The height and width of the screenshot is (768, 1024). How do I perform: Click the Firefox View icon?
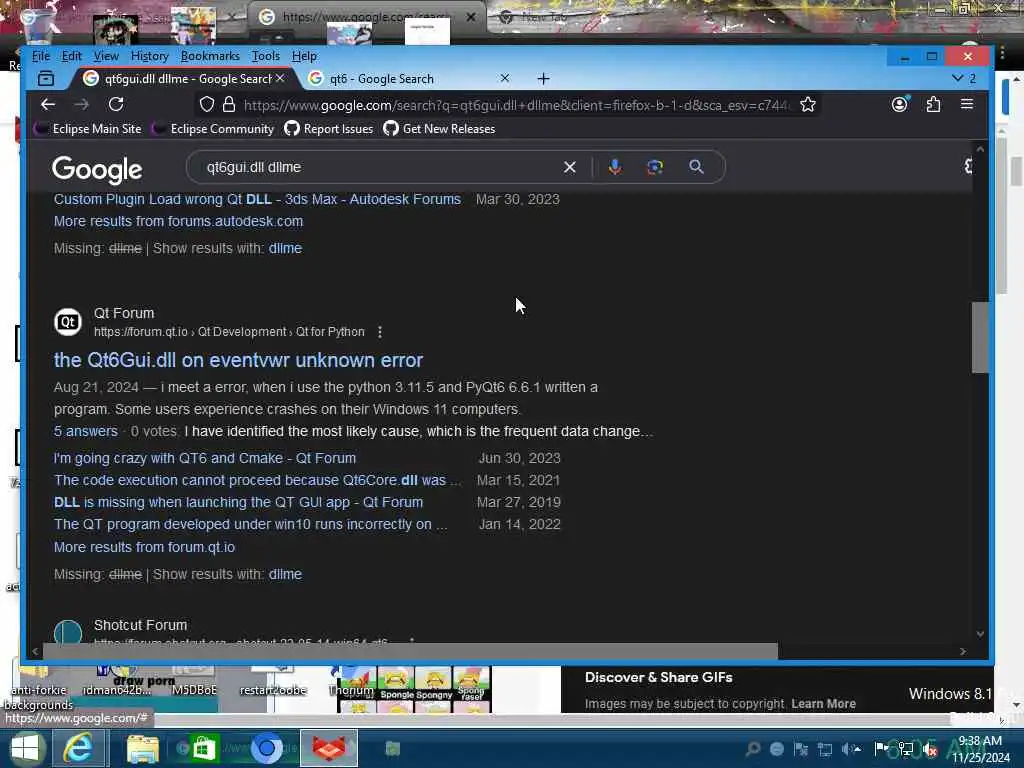click(x=46, y=79)
